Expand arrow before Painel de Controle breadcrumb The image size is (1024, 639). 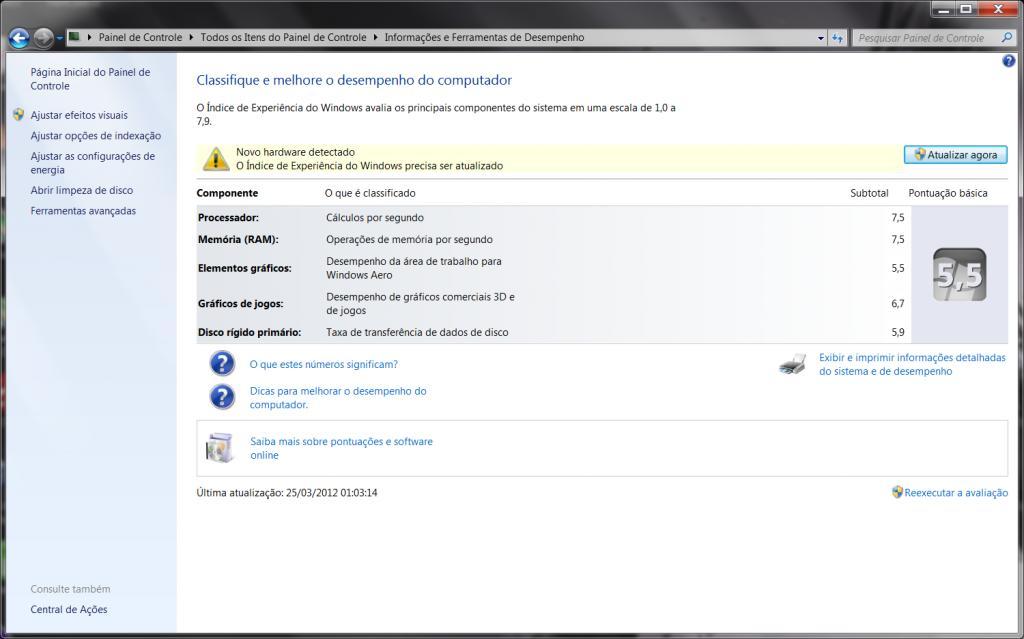(x=89, y=37)
